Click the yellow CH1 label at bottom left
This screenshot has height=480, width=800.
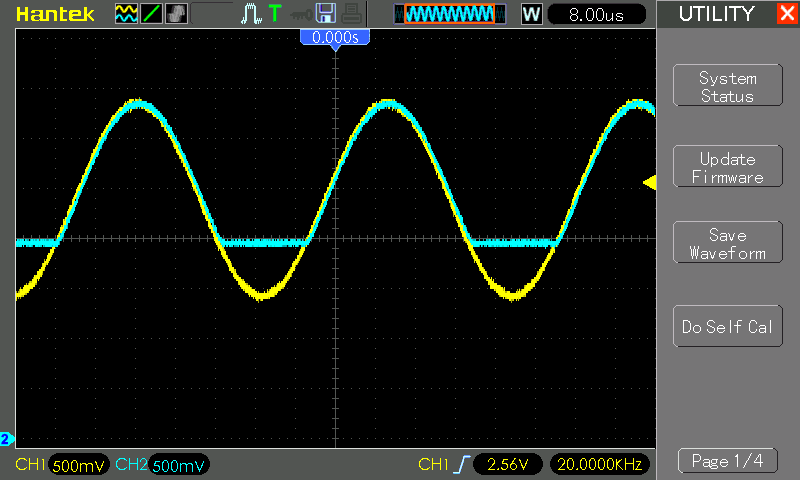31,464
